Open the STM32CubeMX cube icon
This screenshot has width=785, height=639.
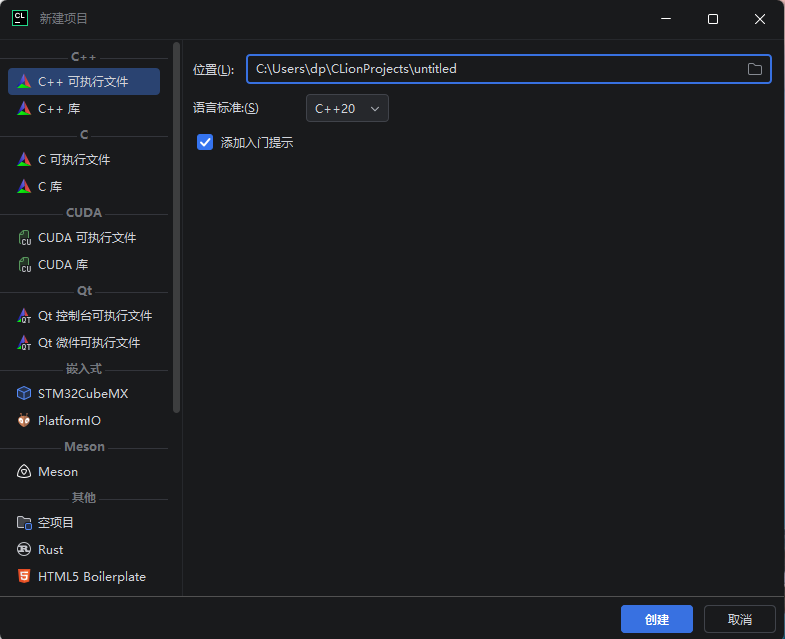point(24,394)
